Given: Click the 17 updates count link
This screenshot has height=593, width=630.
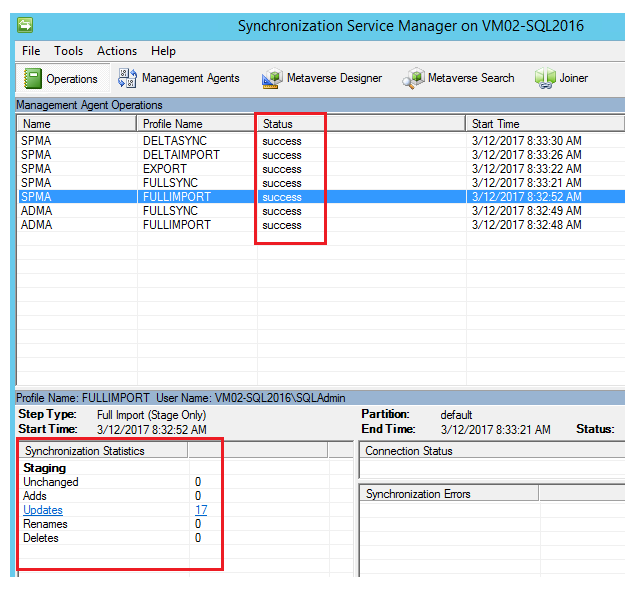Looking at the screenshot, I should (201, 510).
